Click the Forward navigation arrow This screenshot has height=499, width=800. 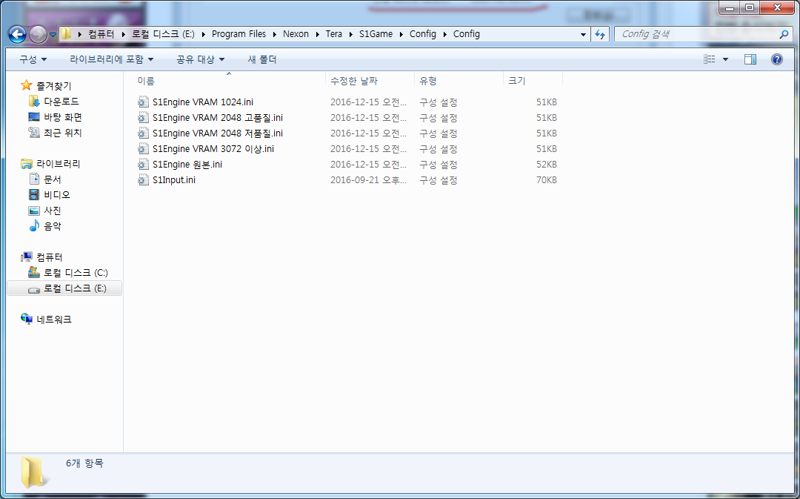point(38,34)
